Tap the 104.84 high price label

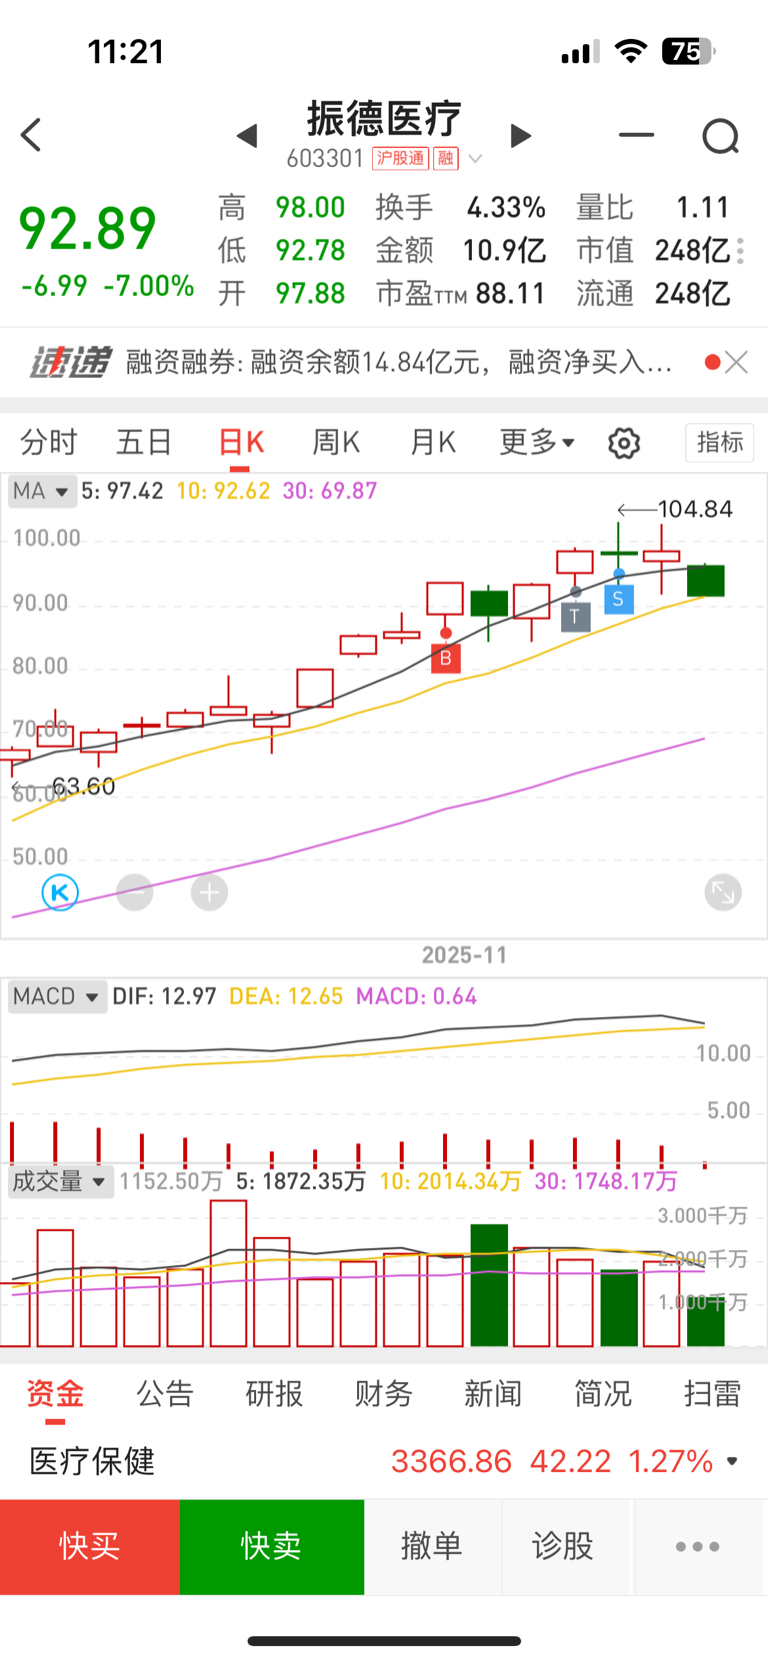(x=696, y=509)
